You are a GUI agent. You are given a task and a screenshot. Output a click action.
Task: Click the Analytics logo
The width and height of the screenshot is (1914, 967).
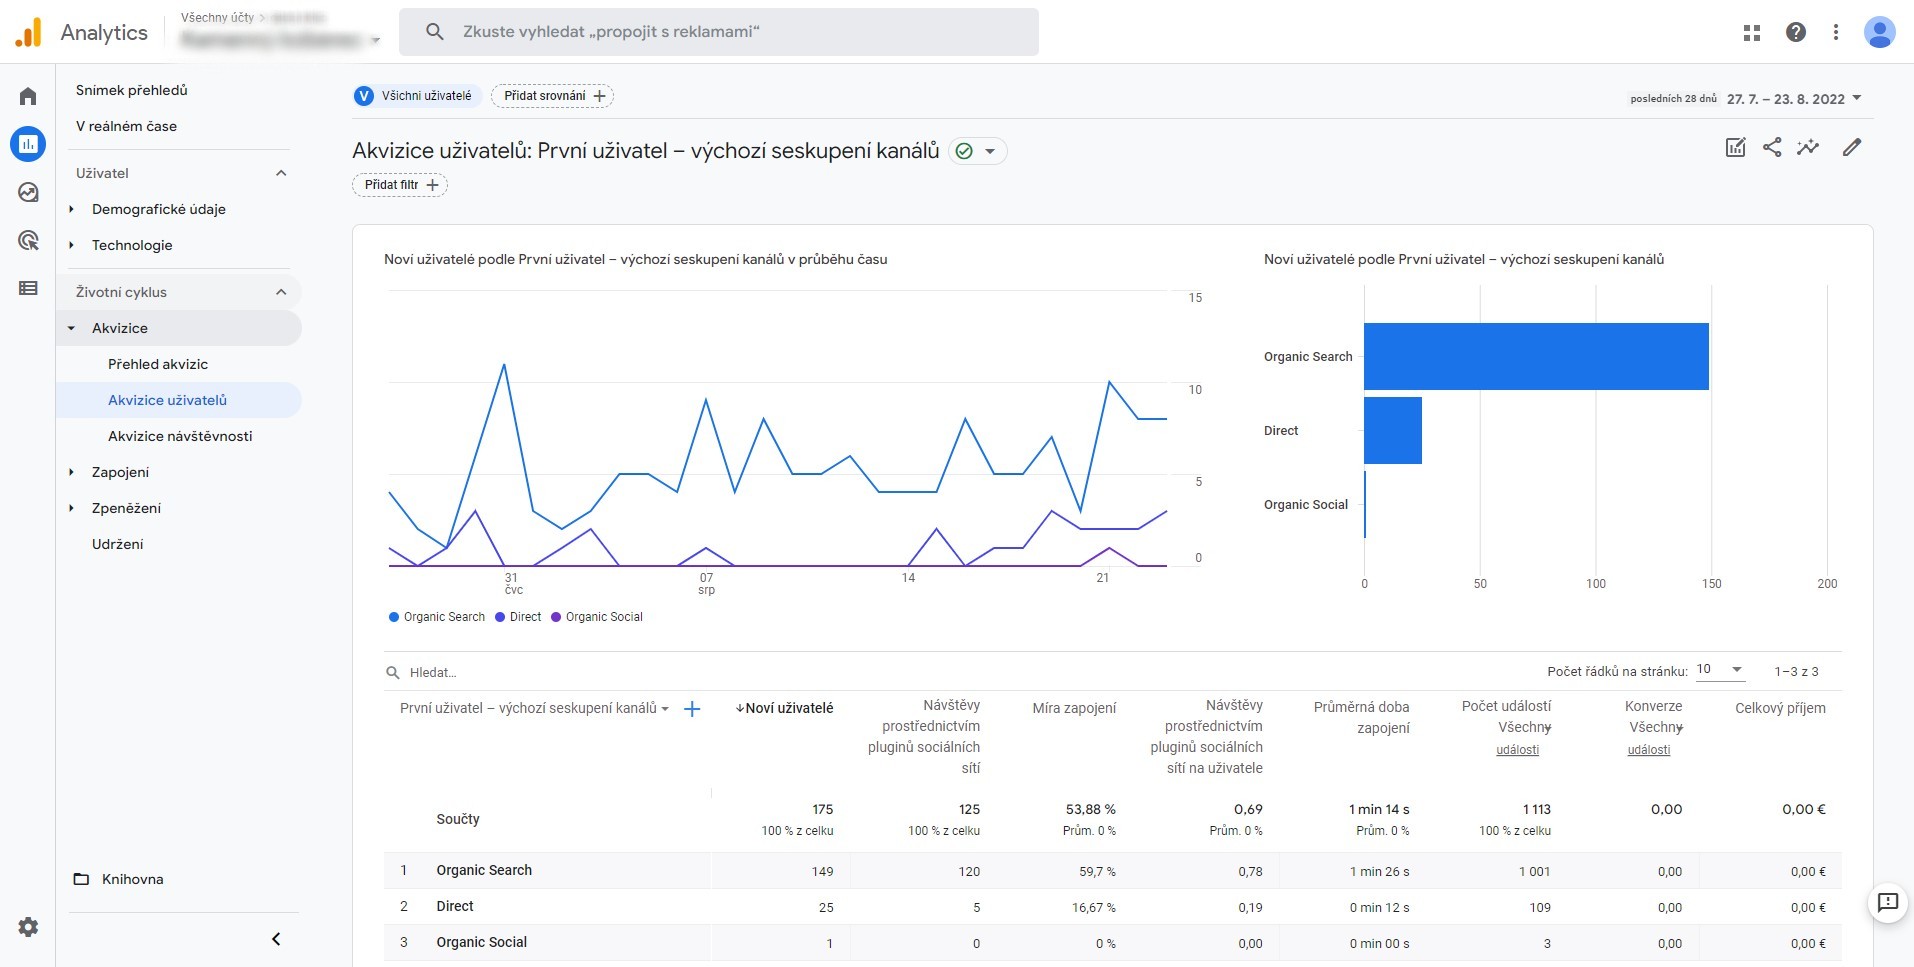[x=28, y=32]
